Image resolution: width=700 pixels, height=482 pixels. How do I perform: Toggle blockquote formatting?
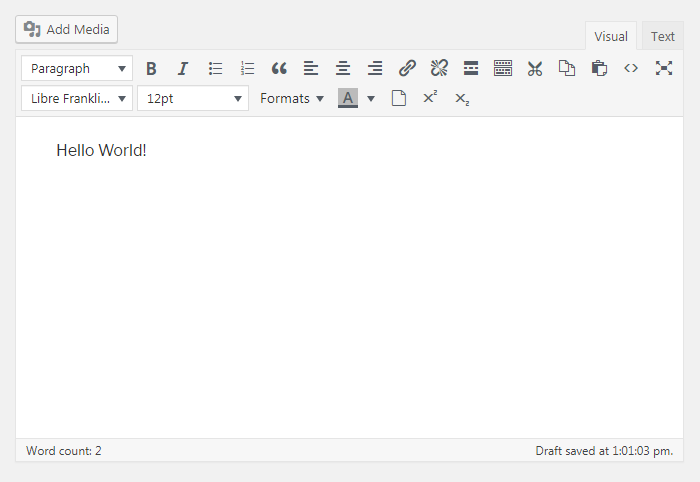tap(279, 68)
